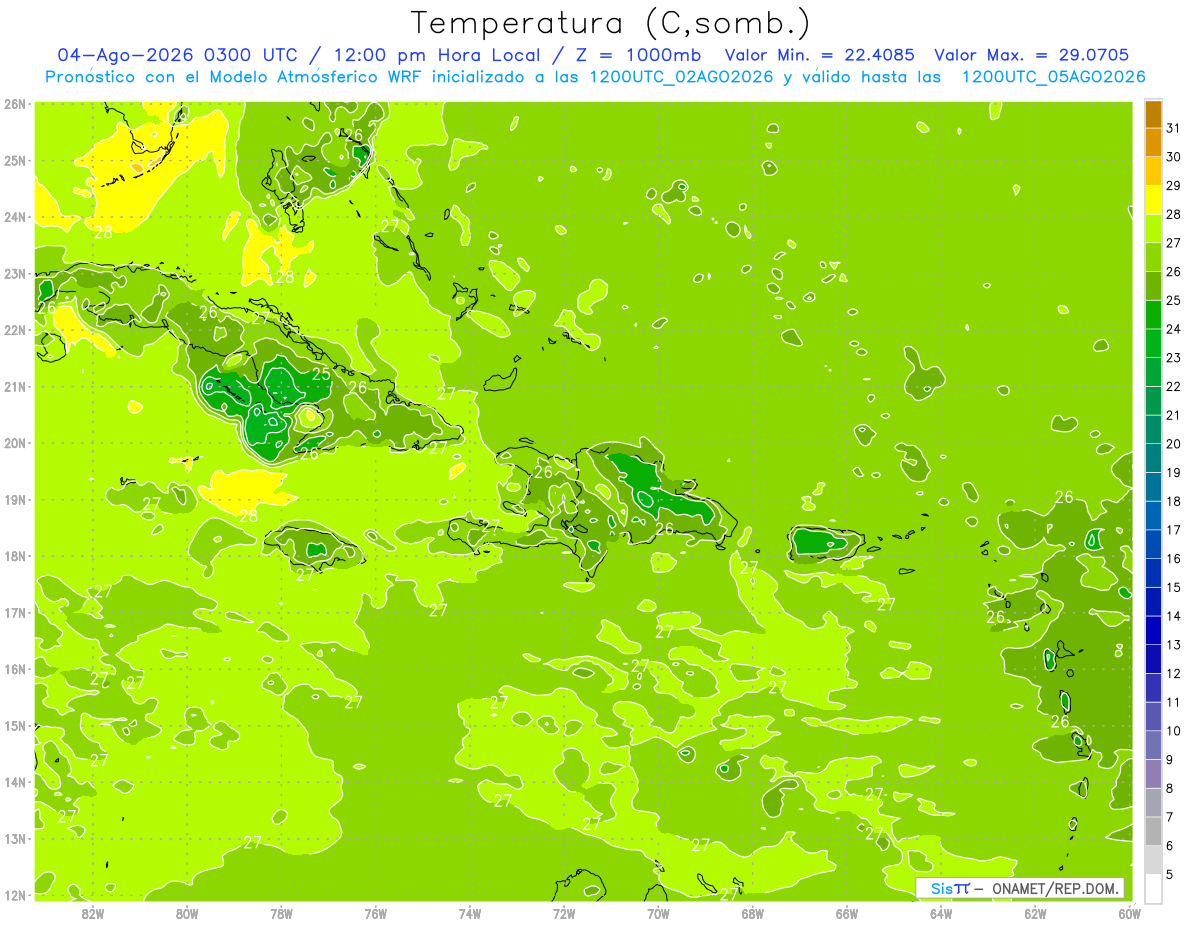Screen dimensions: 1200x927
Task: Click the 76W longitude axis label
Action: (x=376, y=913)
